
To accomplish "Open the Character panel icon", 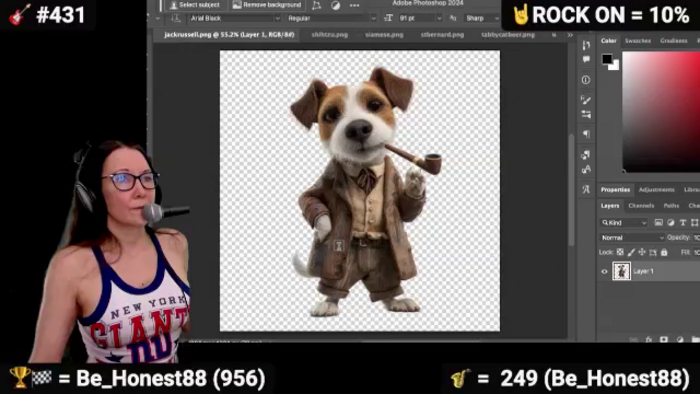I will (x=586, y=170).
